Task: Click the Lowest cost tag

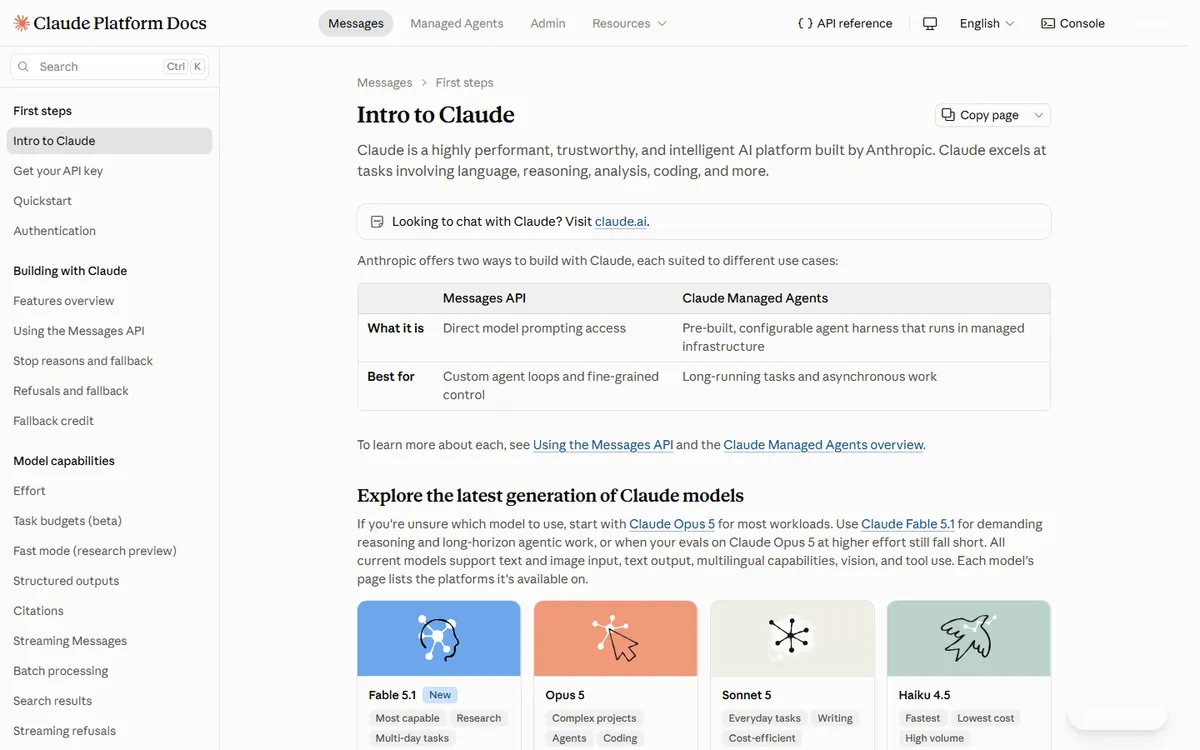Action: pos(986,718)
